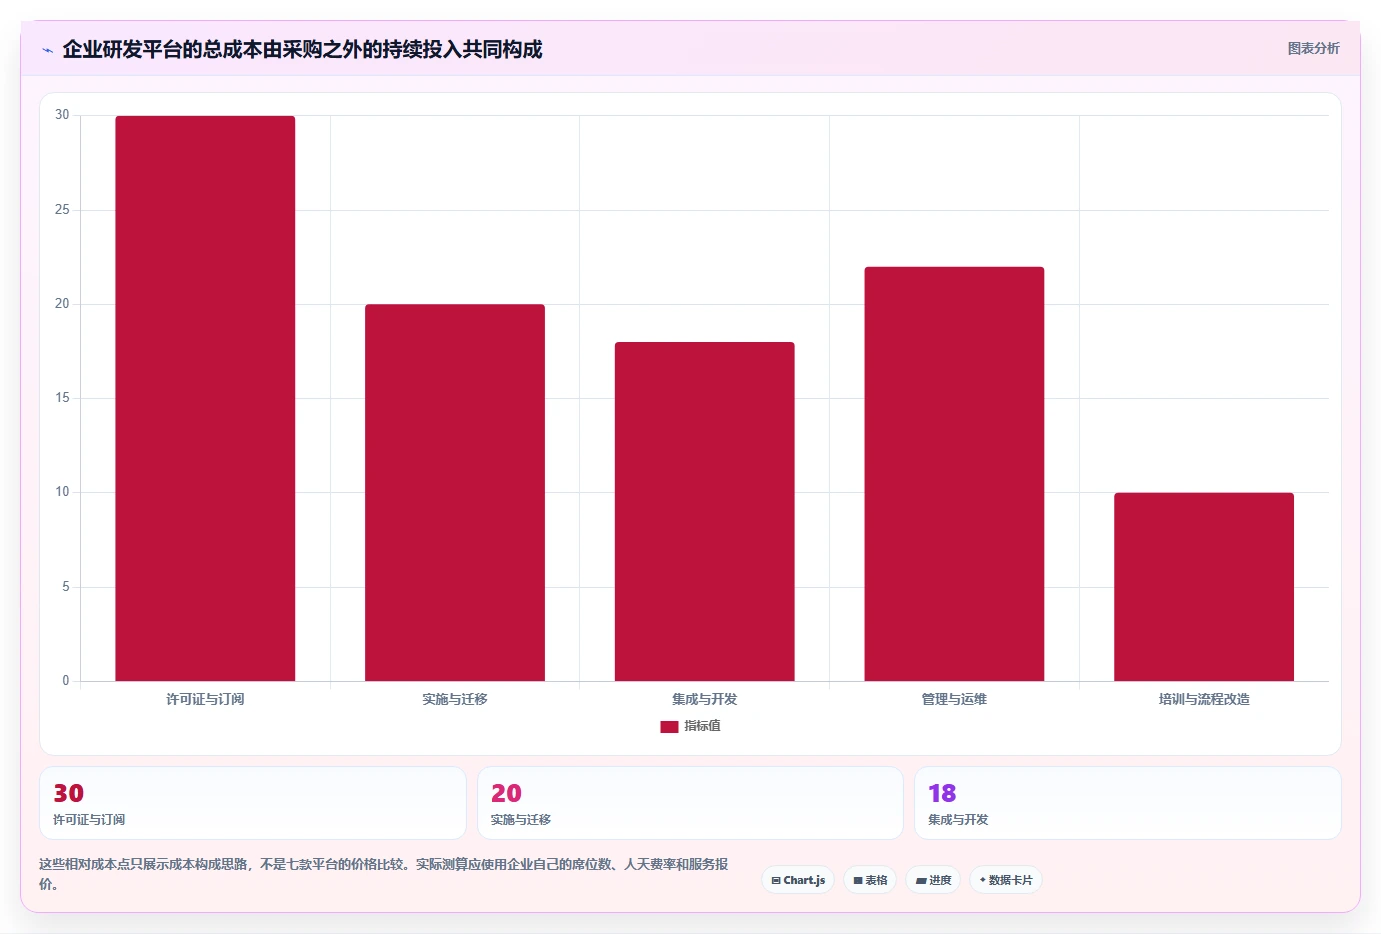This screenshot has height=934, width=1381.
Task: Open the 30 许可证与订阅 stat card
Action: click(253, 803)
